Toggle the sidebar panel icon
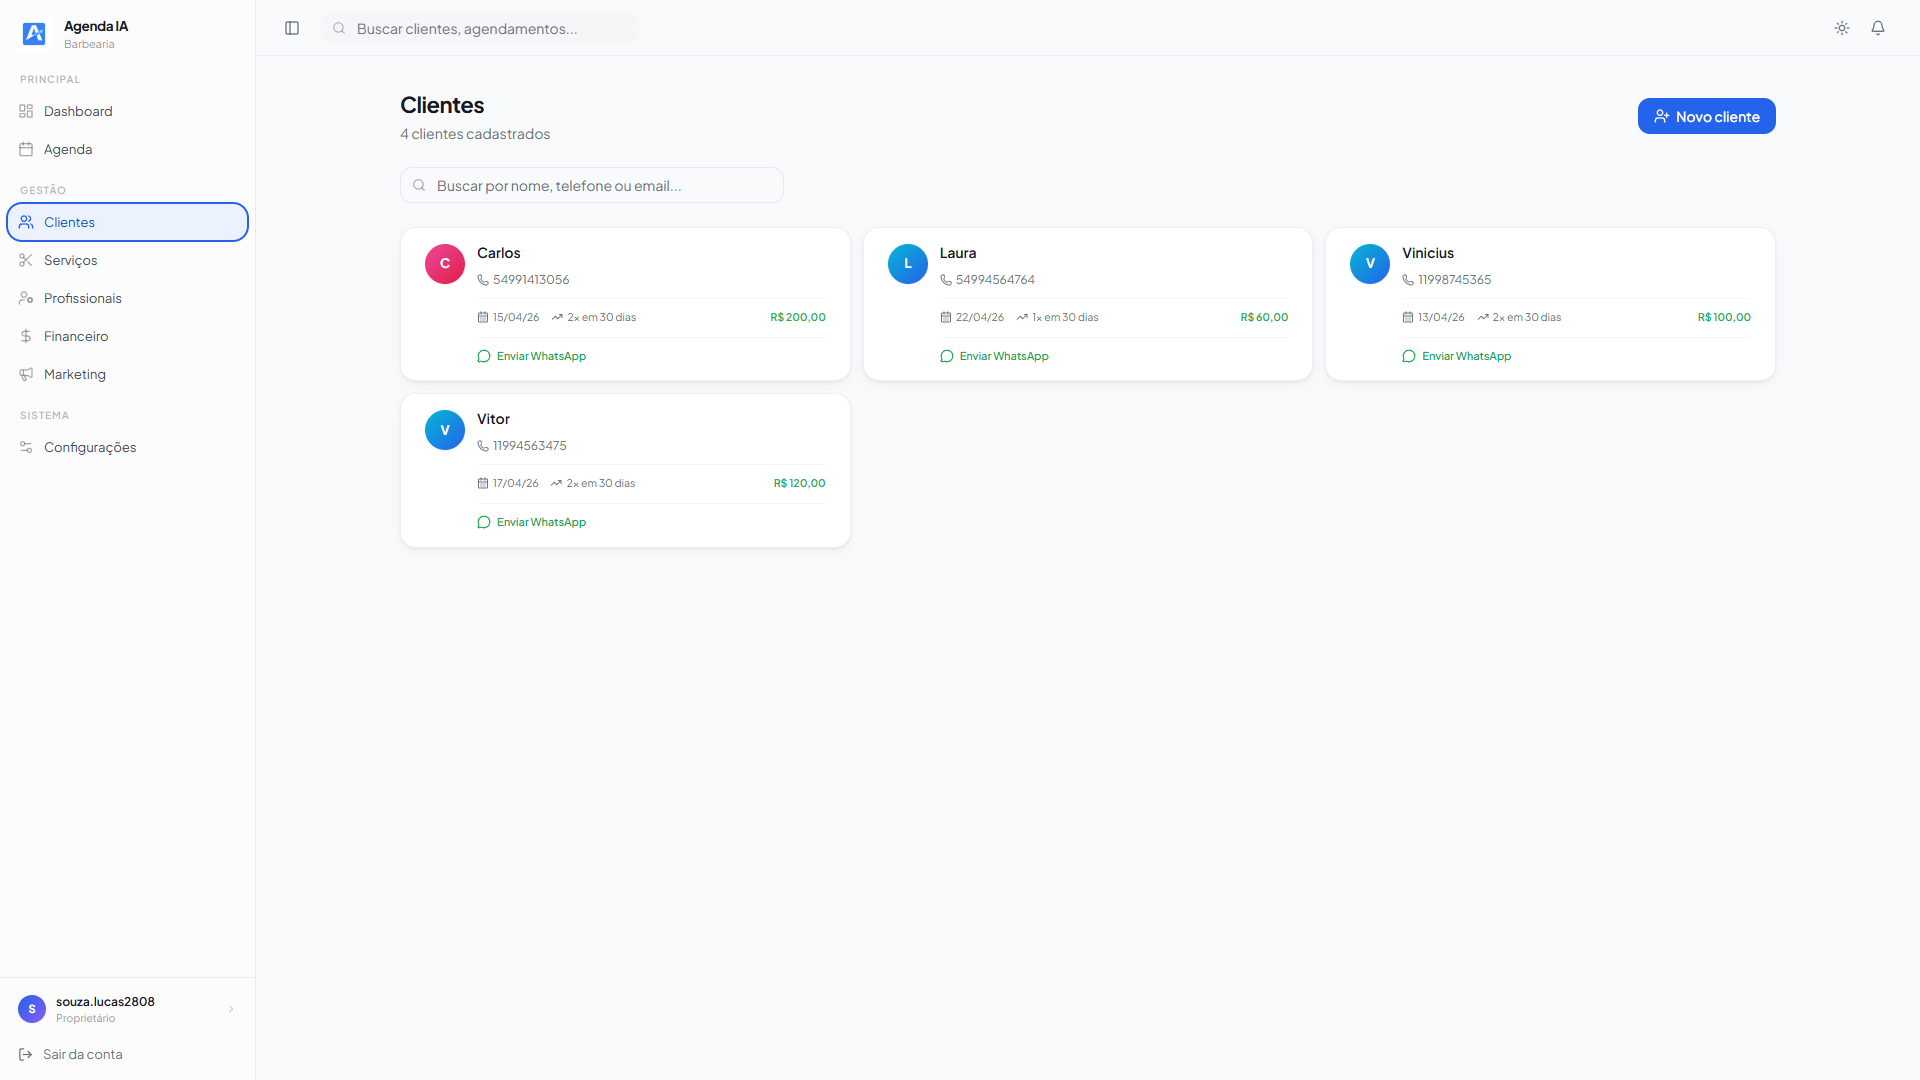 point(292,28)
